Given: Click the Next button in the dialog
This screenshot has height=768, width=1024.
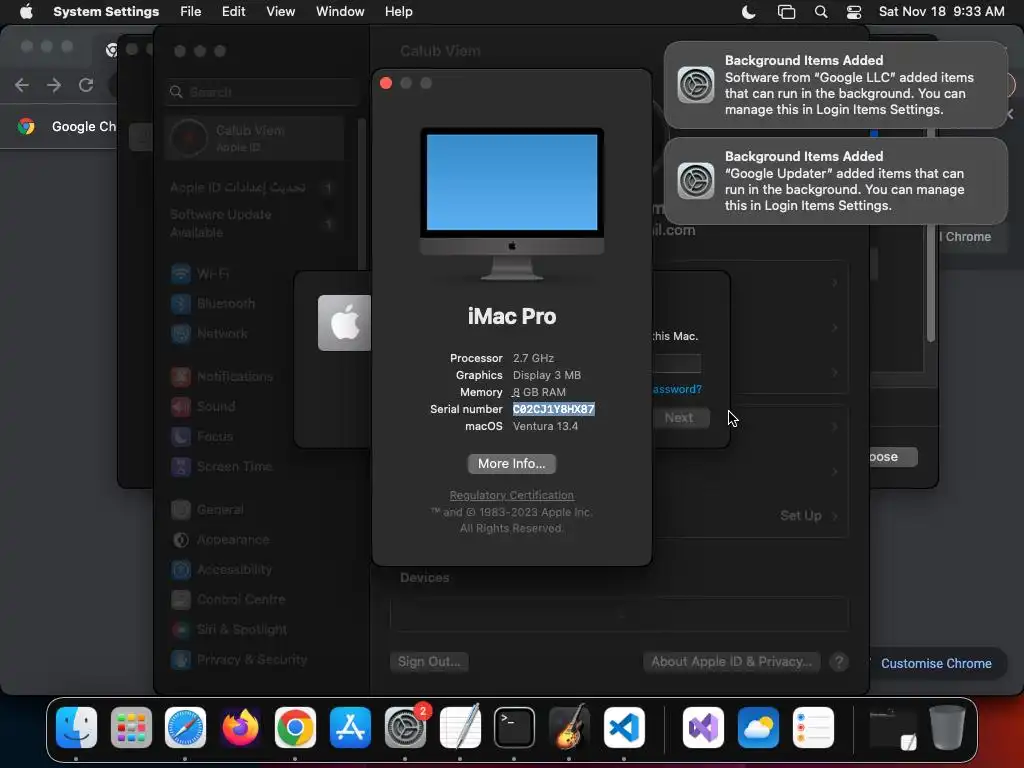Looking at the screenshot, I should tap(679, 418).
